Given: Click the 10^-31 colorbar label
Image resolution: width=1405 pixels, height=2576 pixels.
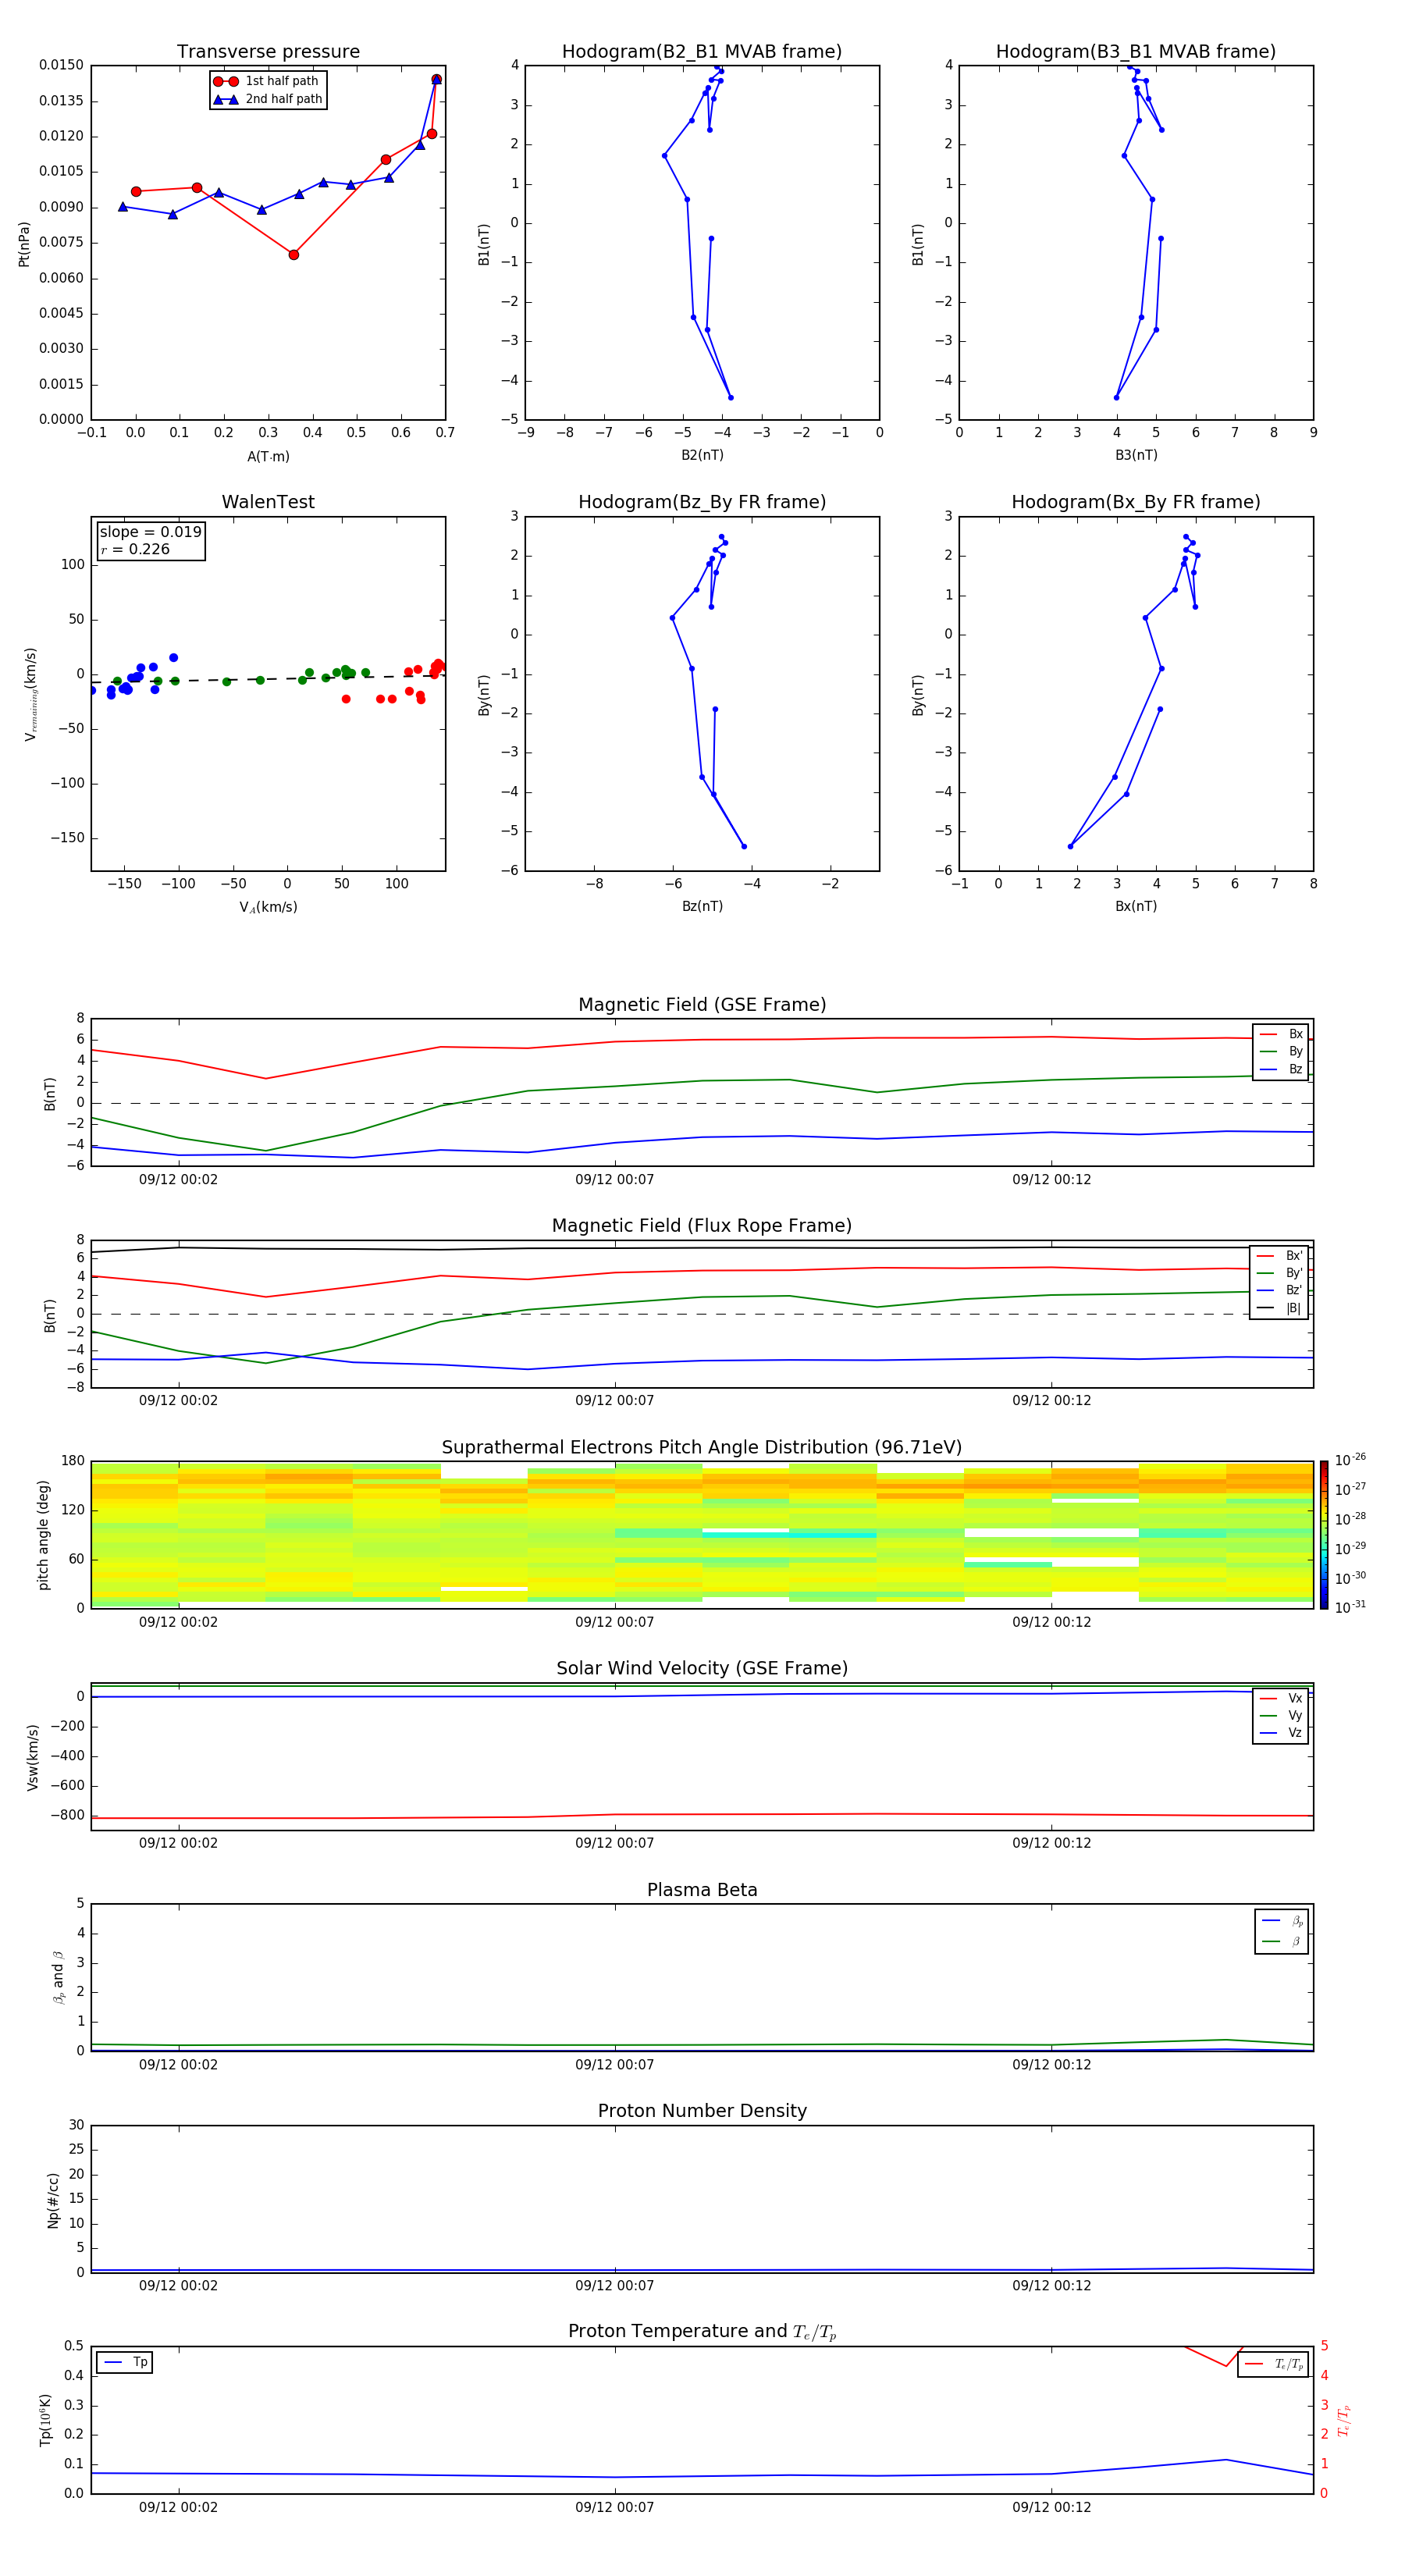Looking at the screenshot, I should [x=1350, y=1608].
